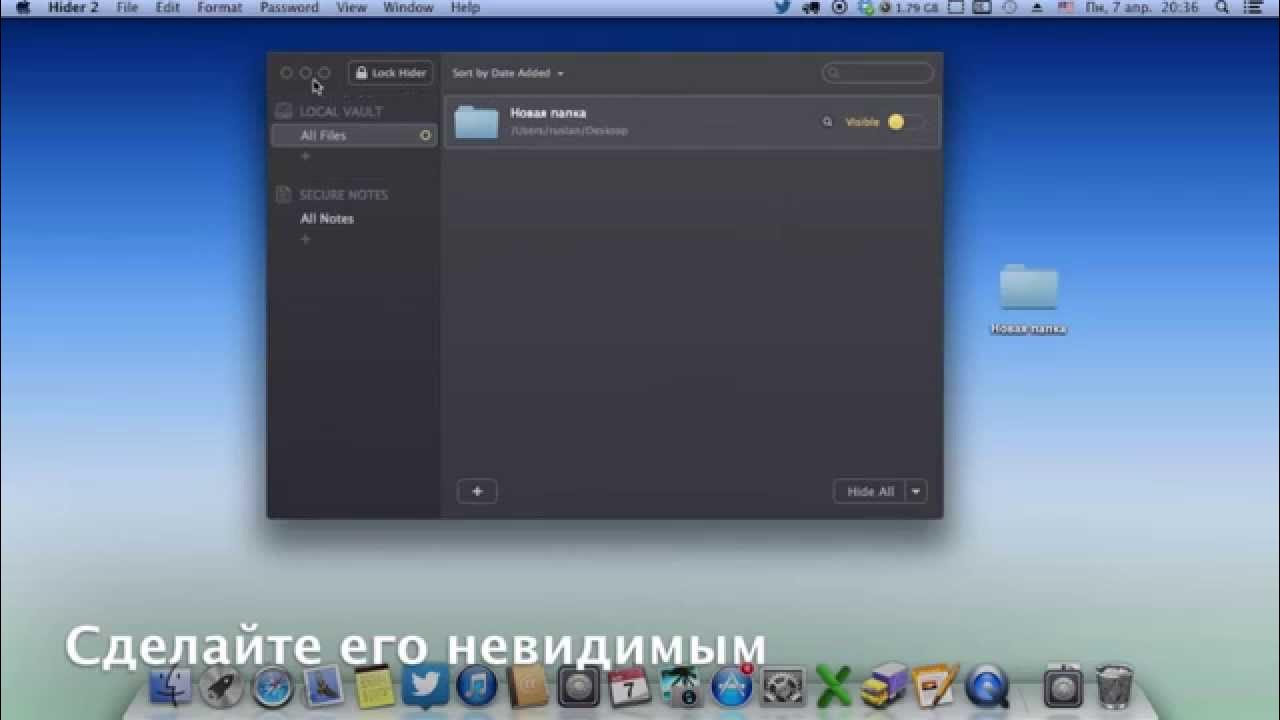The image size is (1280, 720).
Task: Open Safari from the Dock
Action: click(272, 688)
